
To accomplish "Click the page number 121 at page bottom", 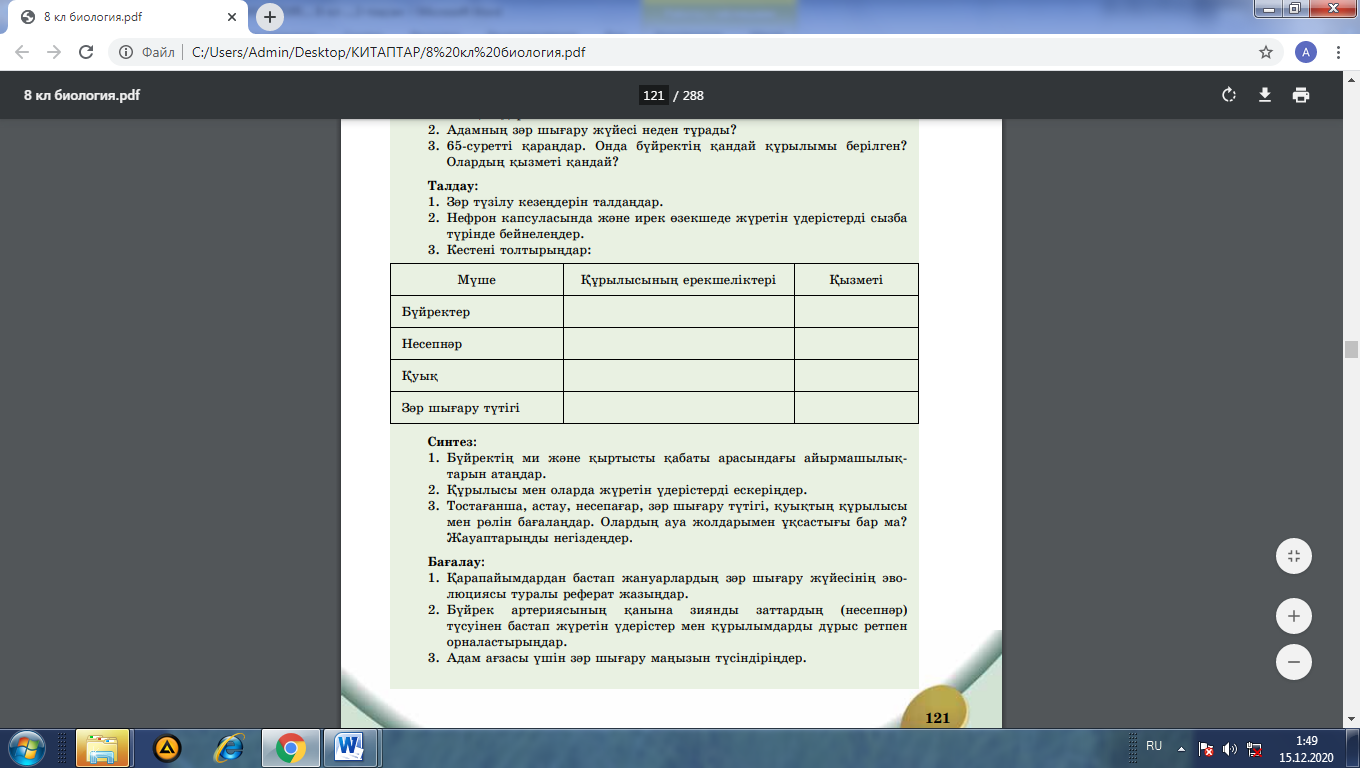I will (937, 718).
